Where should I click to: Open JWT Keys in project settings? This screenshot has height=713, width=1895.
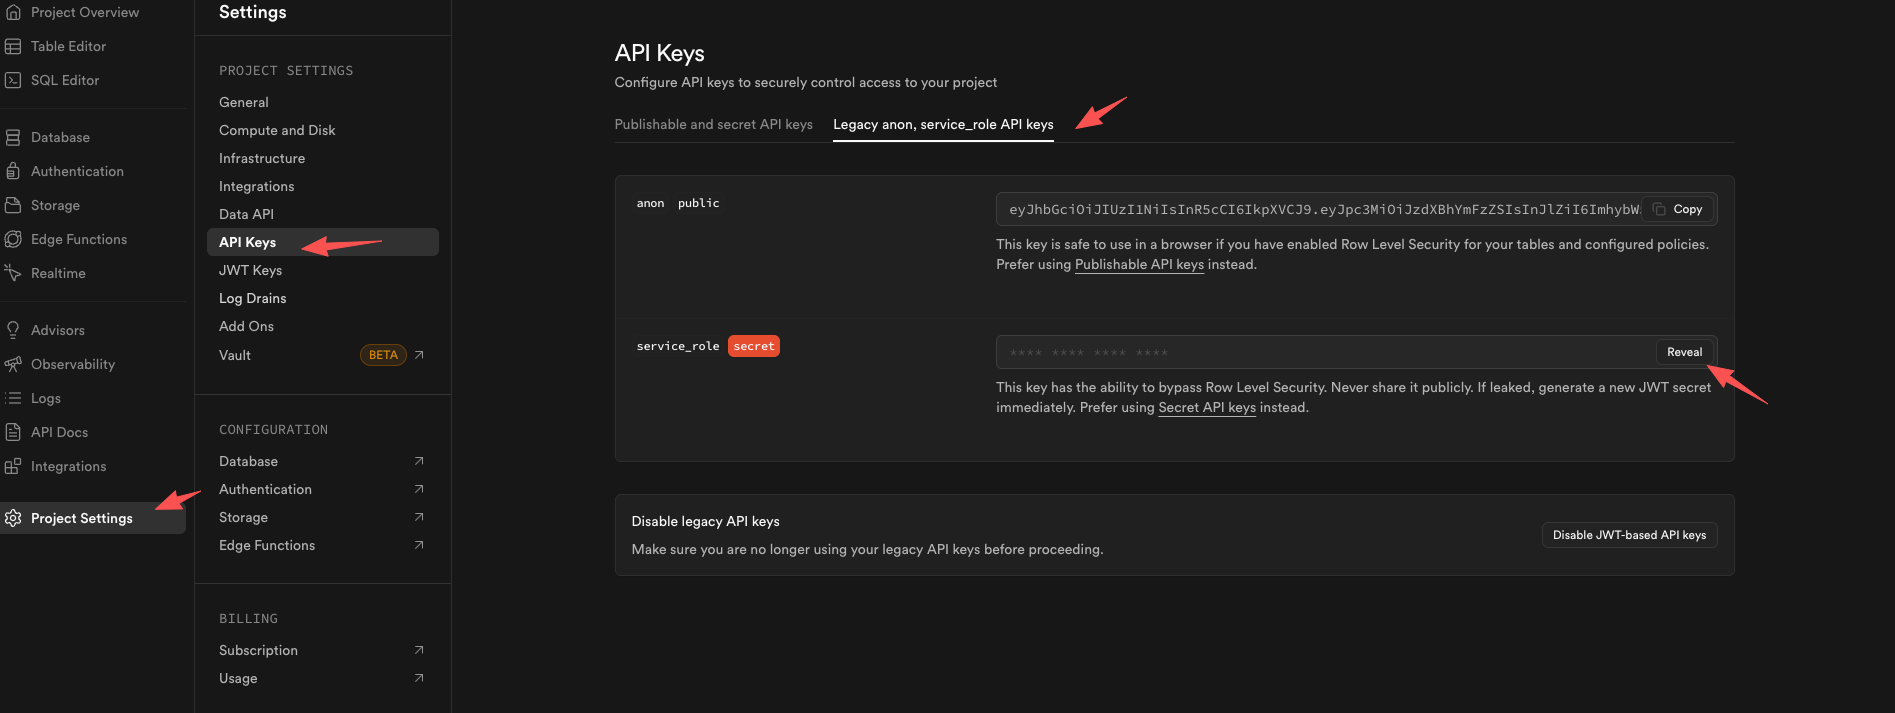(x=251, y=271)
